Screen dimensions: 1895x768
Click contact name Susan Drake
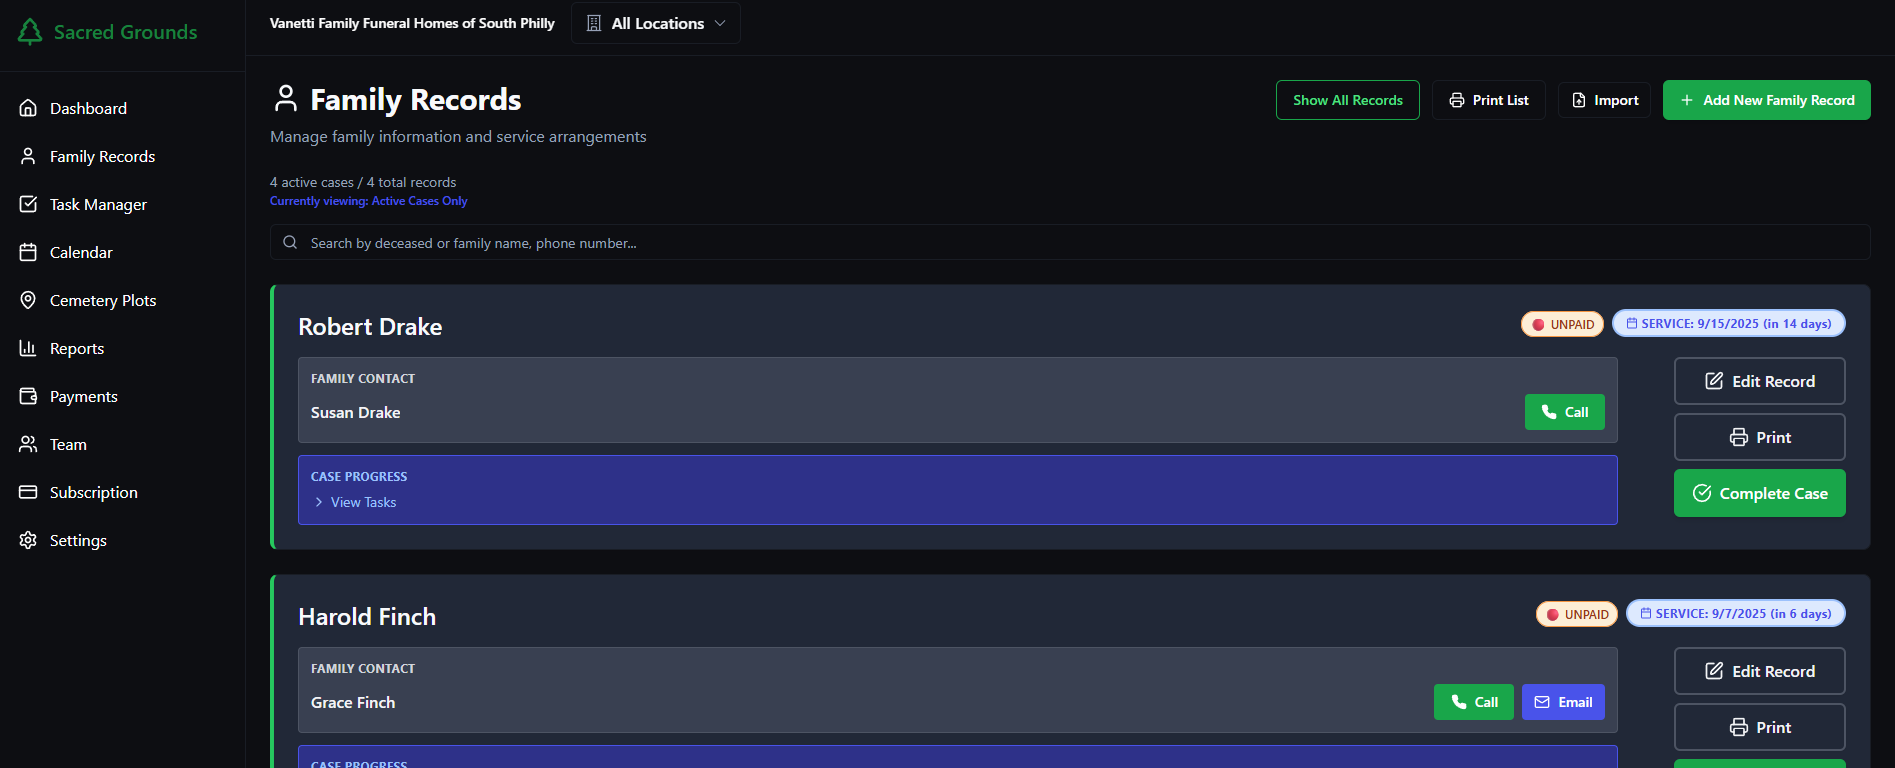[356, 412]
